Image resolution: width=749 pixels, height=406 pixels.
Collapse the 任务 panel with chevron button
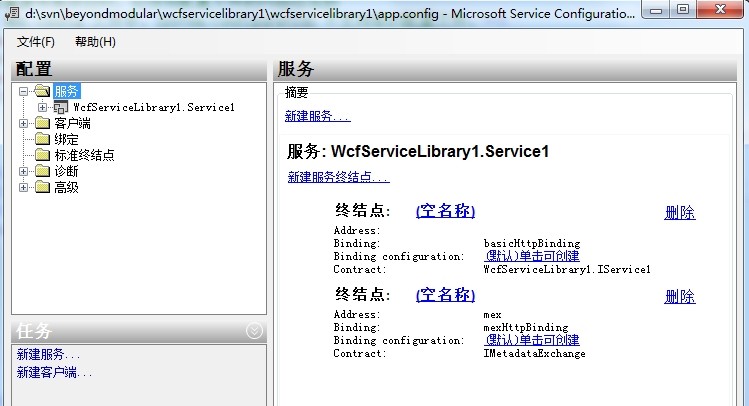pos(254,331)
